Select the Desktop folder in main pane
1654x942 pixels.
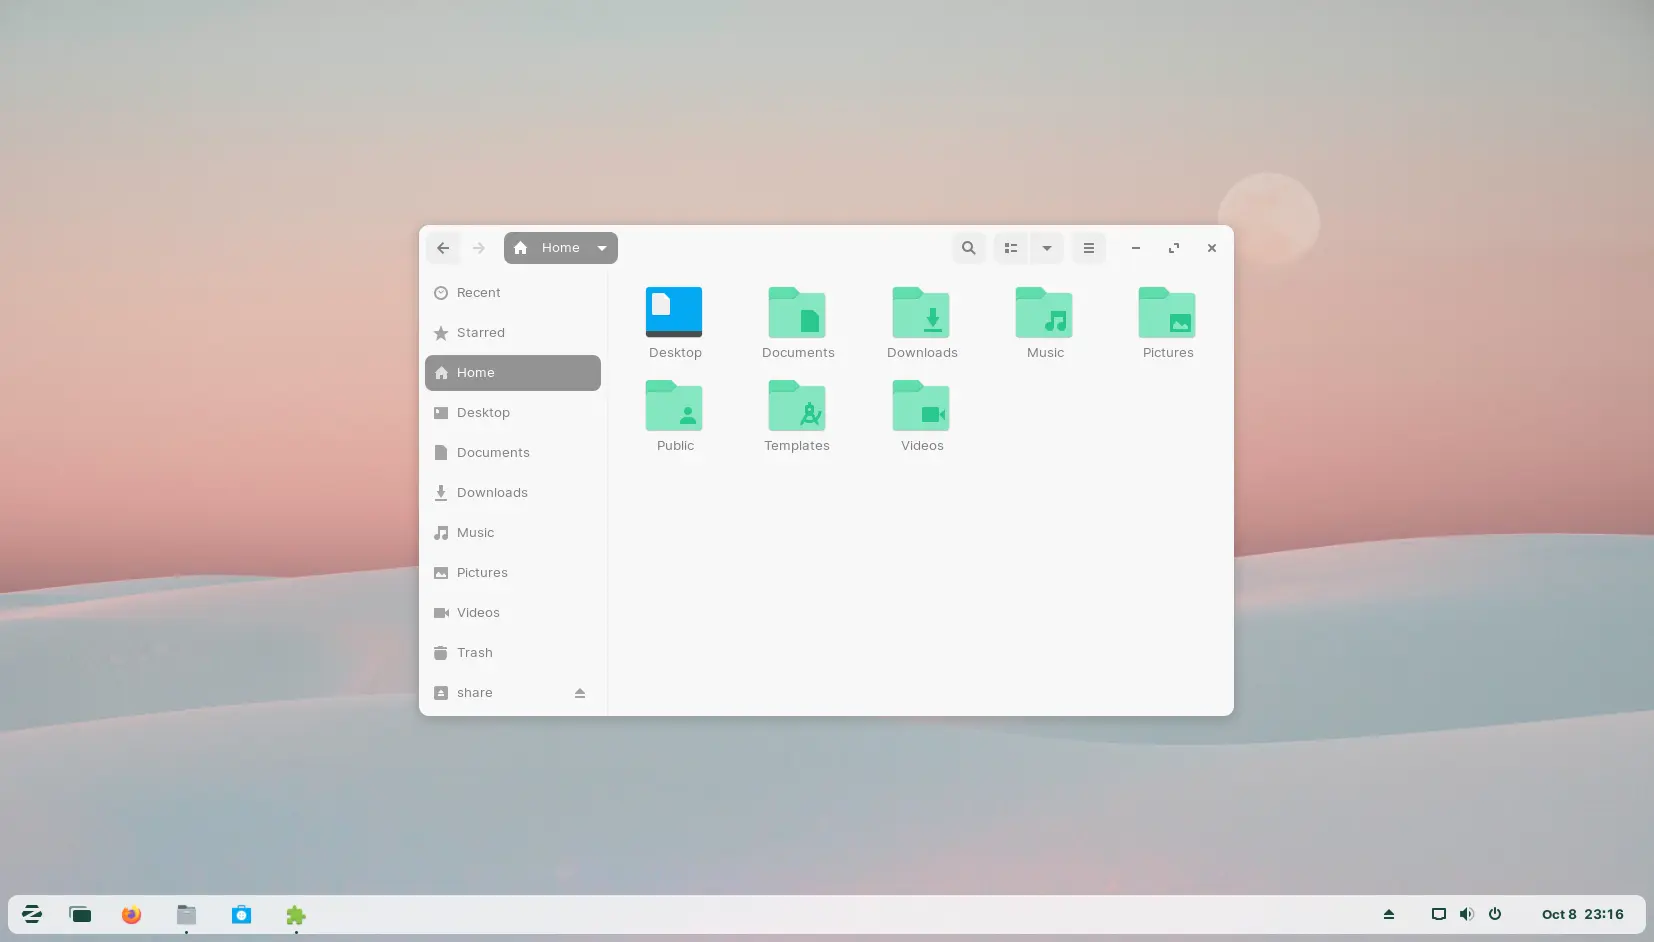(x=674, y=313)
